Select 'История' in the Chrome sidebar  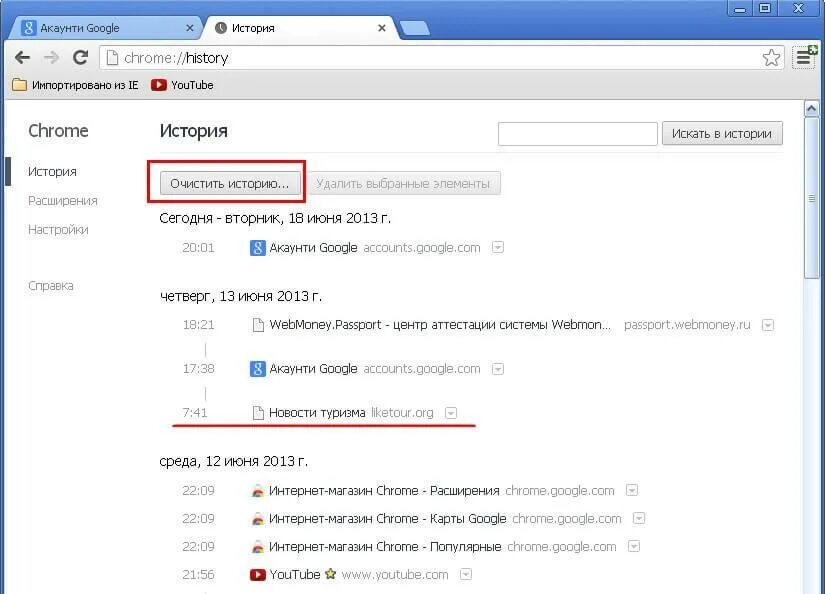[52, 172]
